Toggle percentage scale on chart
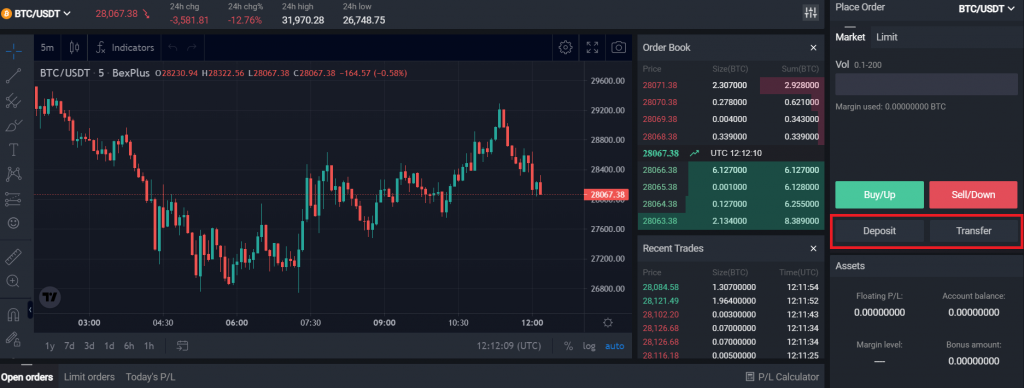This screenshot has height=388, width=1024. click(x=568, y=346)
